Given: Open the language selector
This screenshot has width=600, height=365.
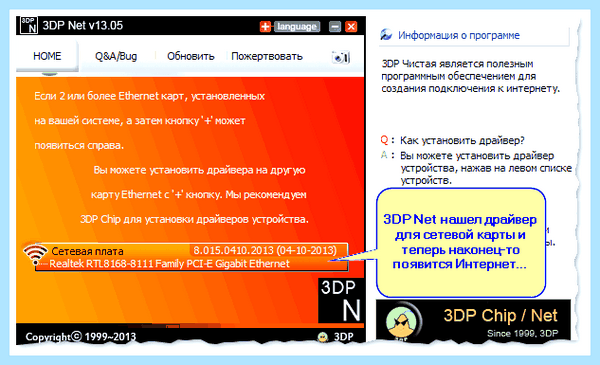Looking at the screenshot, I should pos(297,26).
